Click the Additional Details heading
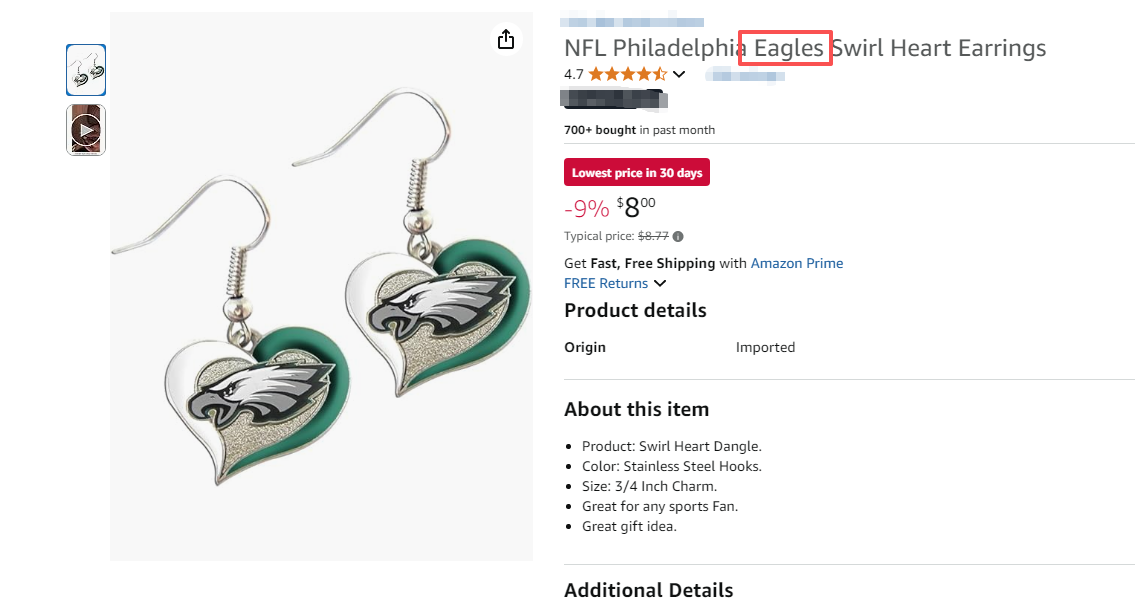 (648, 590)
